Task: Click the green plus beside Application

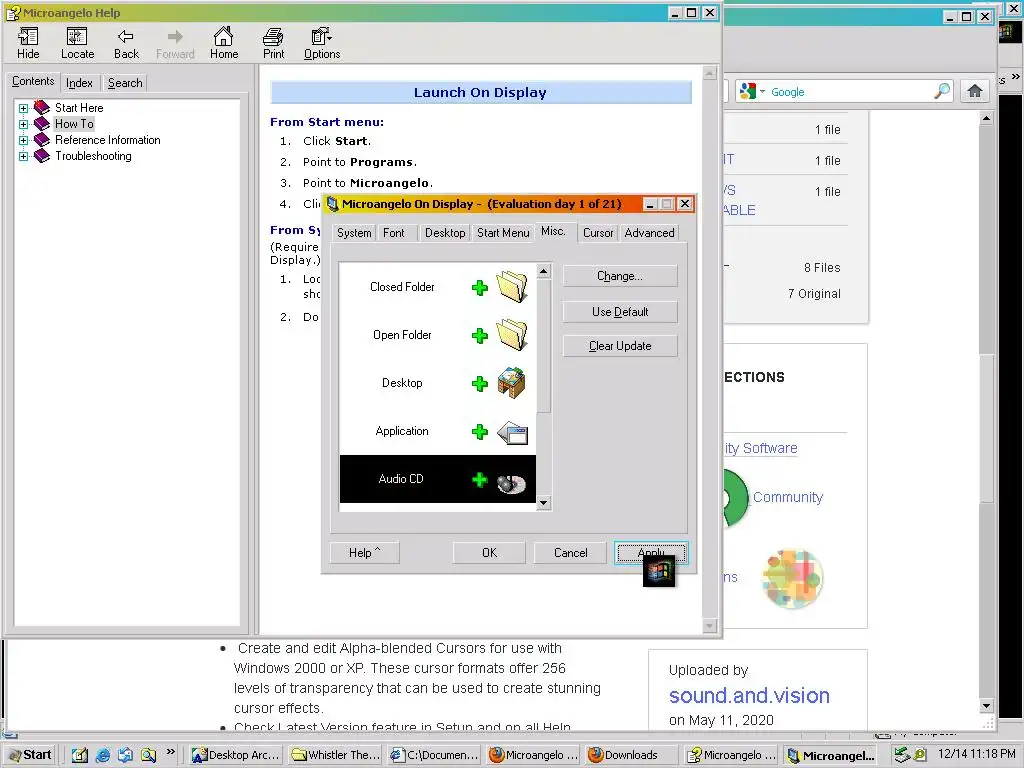Action: click(x=480, y=432)
